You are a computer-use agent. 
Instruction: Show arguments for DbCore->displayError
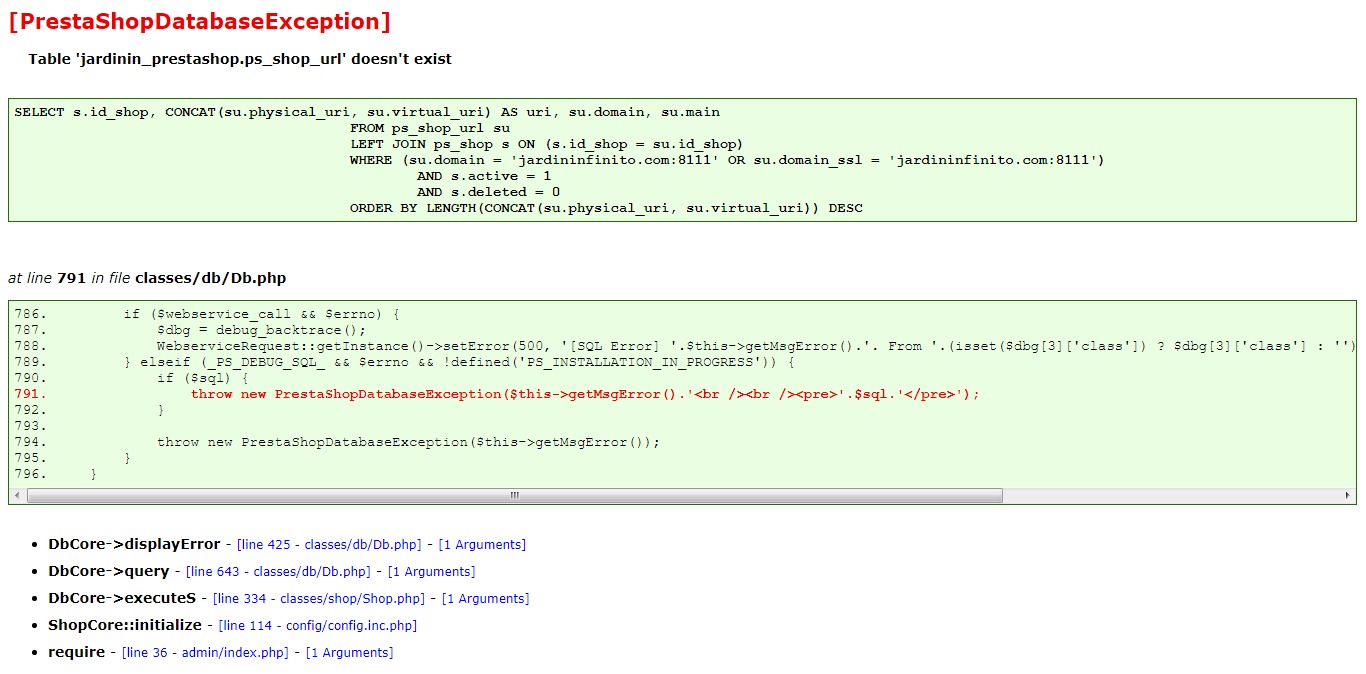tap(482, 545)
